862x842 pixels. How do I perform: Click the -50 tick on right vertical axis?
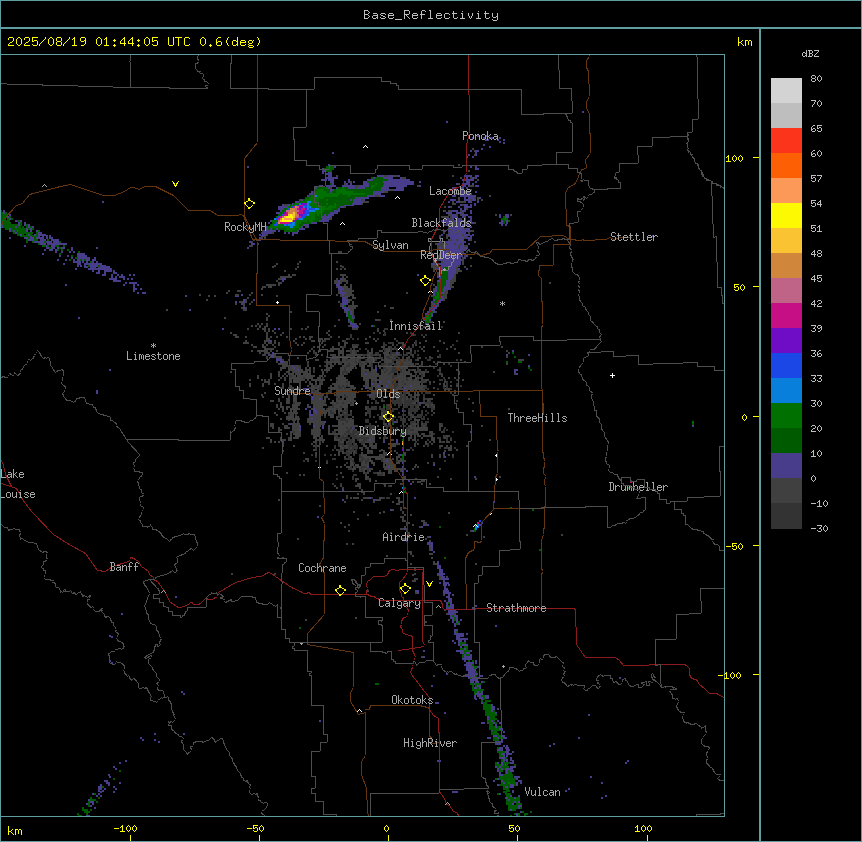[734, 546]
